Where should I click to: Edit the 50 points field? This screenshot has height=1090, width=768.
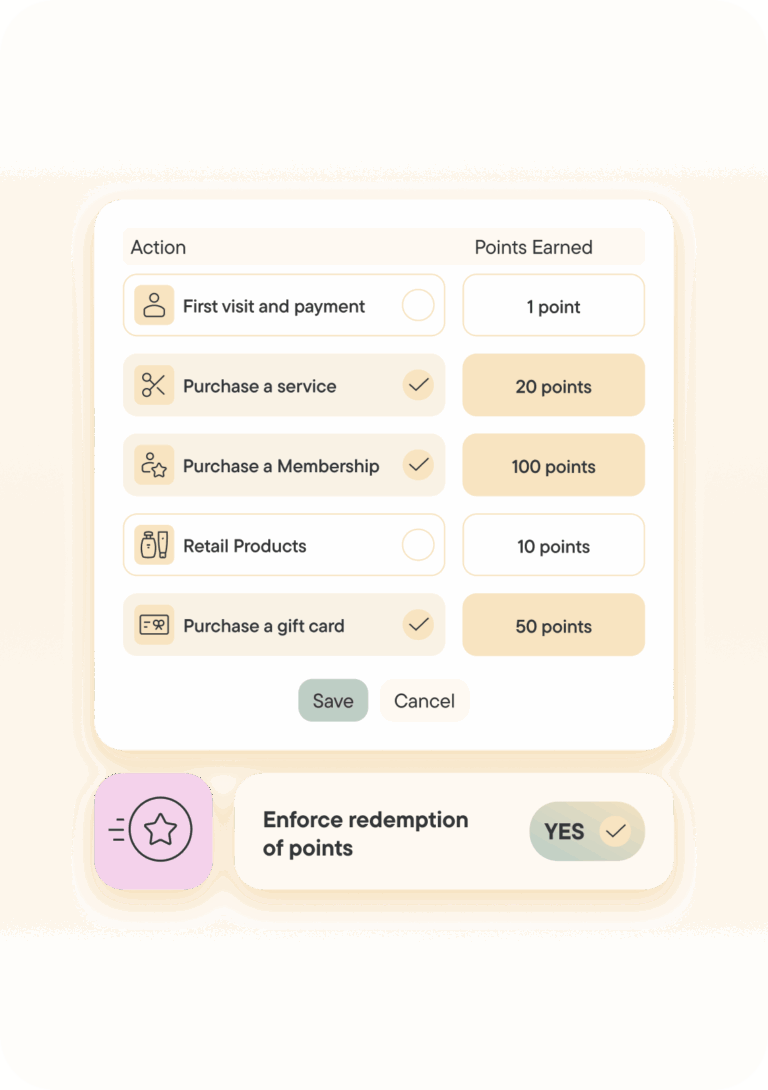pos(553,626)
